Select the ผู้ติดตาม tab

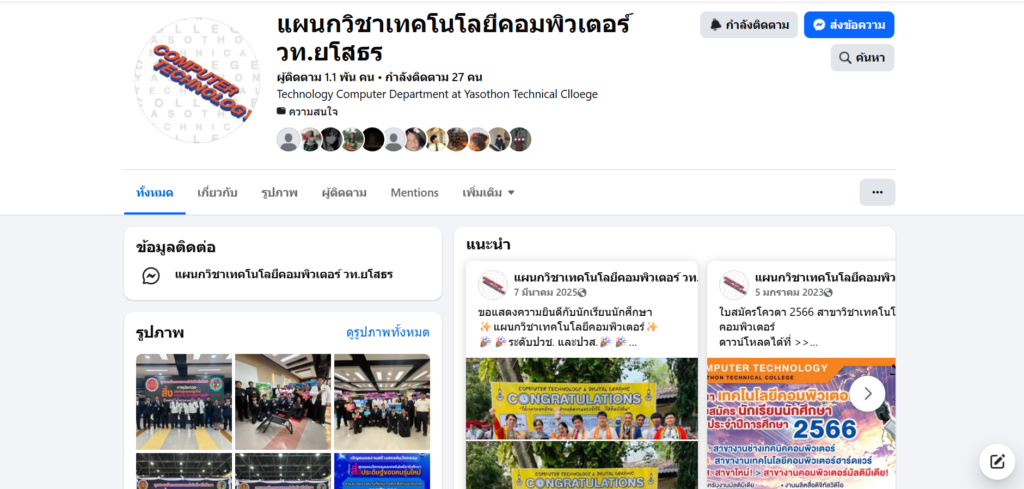344,193
